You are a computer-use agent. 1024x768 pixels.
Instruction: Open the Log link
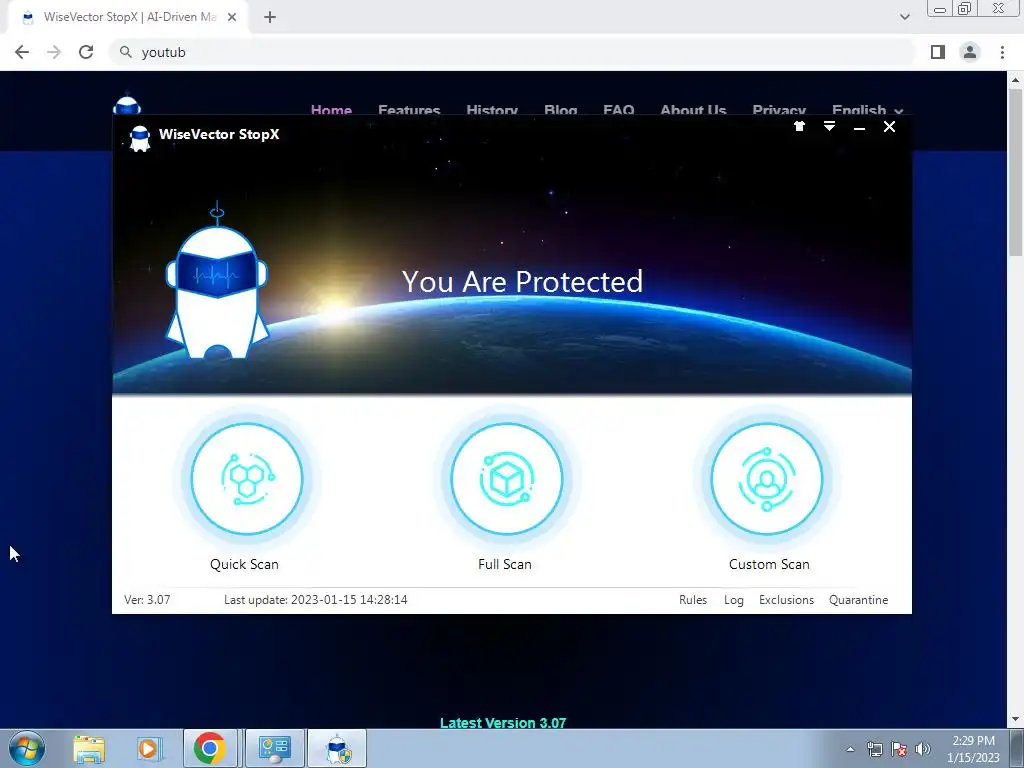point(733,600)
